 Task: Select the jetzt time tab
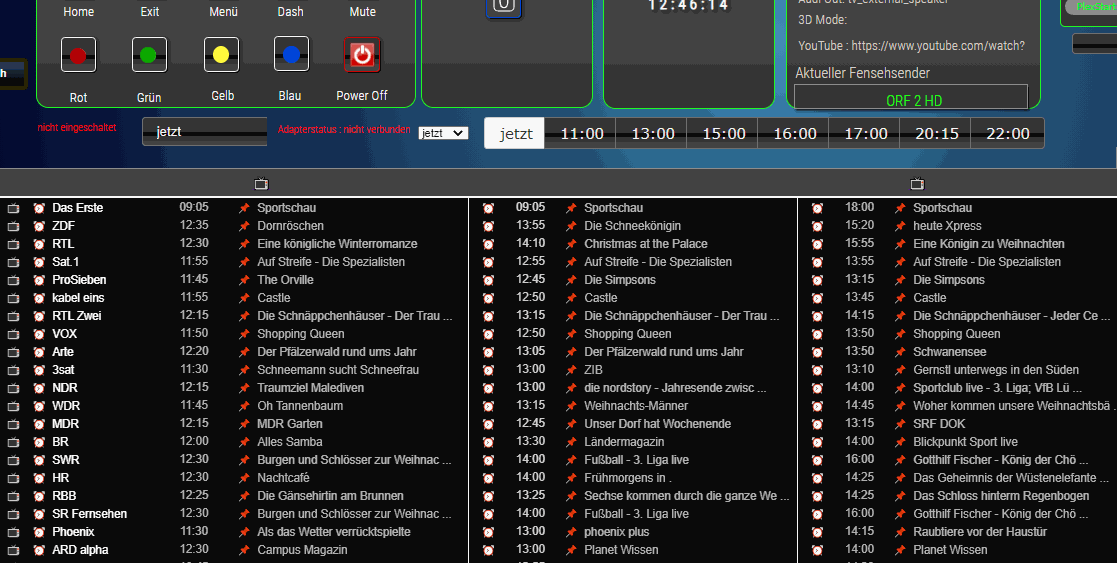pos(514,133)
